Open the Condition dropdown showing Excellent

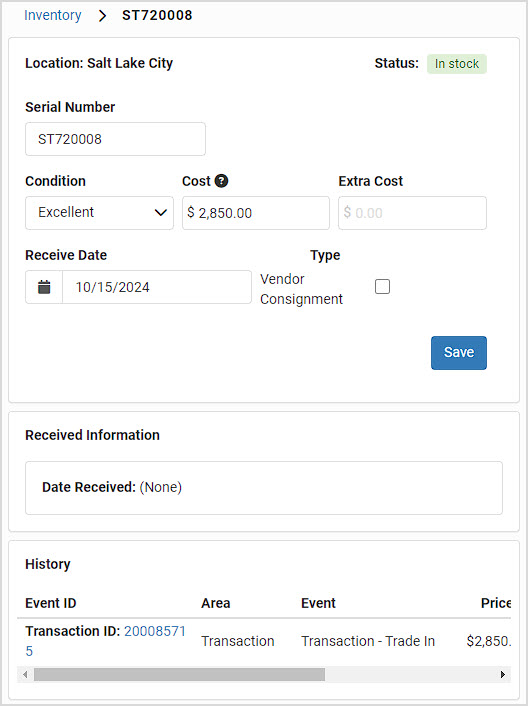pyautogui.click(x=99, y=213)
